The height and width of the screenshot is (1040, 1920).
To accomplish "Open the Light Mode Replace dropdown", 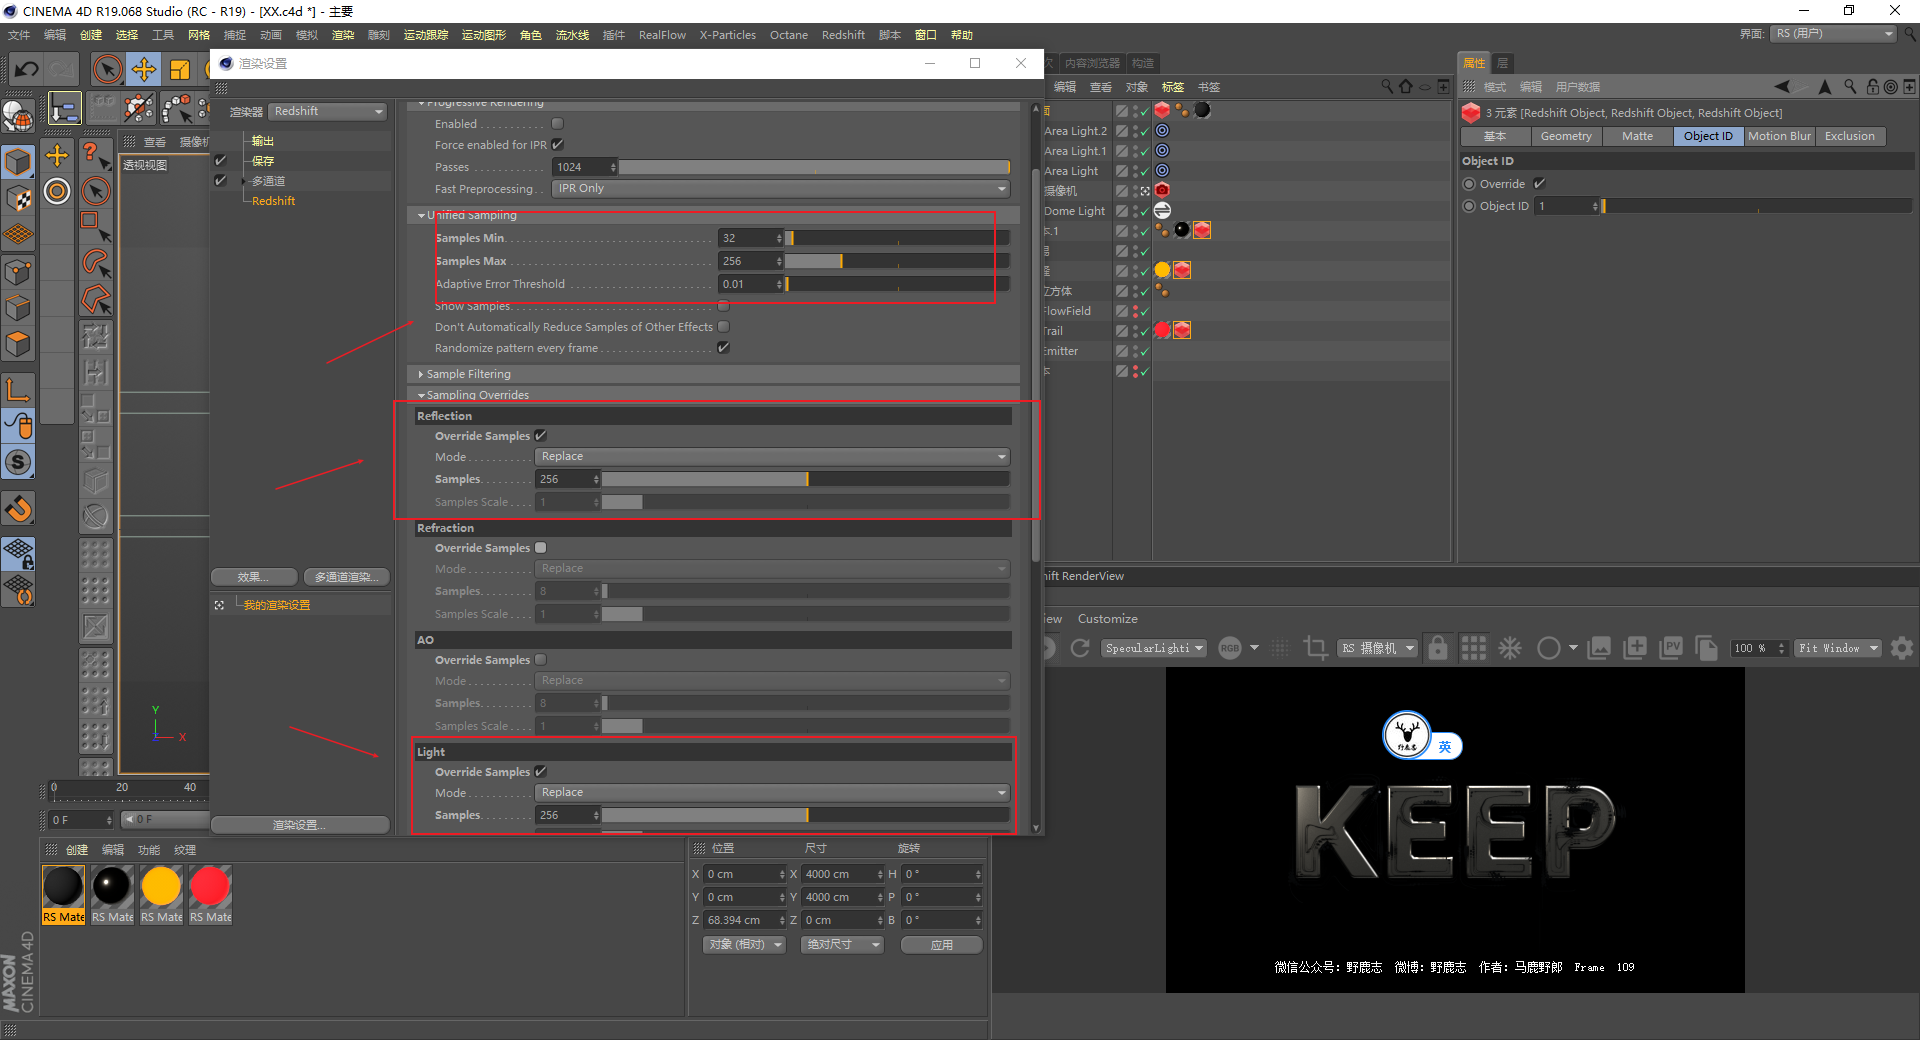I will point(772,793).
